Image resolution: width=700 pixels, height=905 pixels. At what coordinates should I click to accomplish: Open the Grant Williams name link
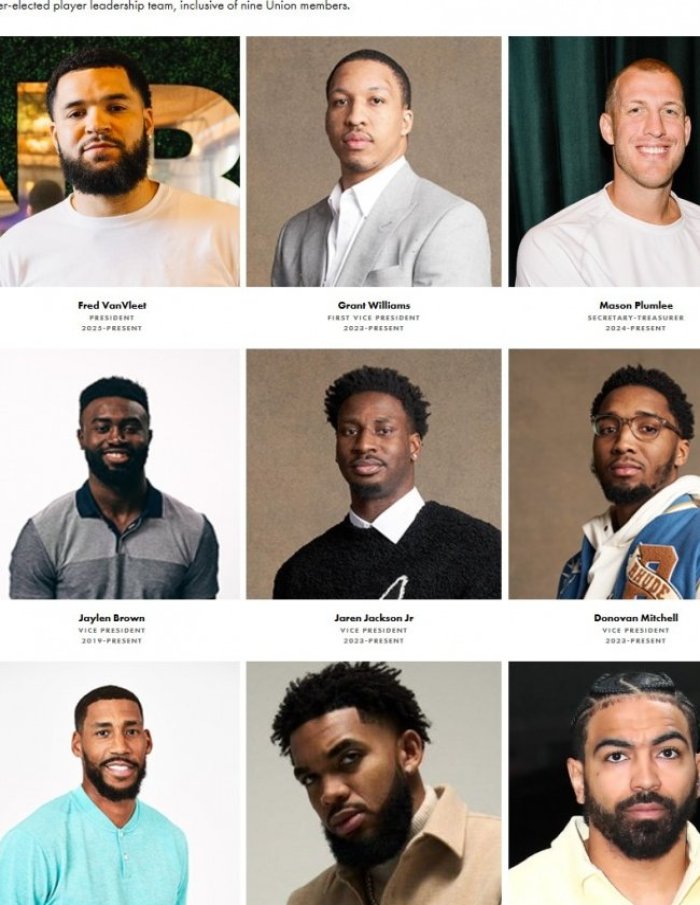pyautogui.click(x=374, y=305)
